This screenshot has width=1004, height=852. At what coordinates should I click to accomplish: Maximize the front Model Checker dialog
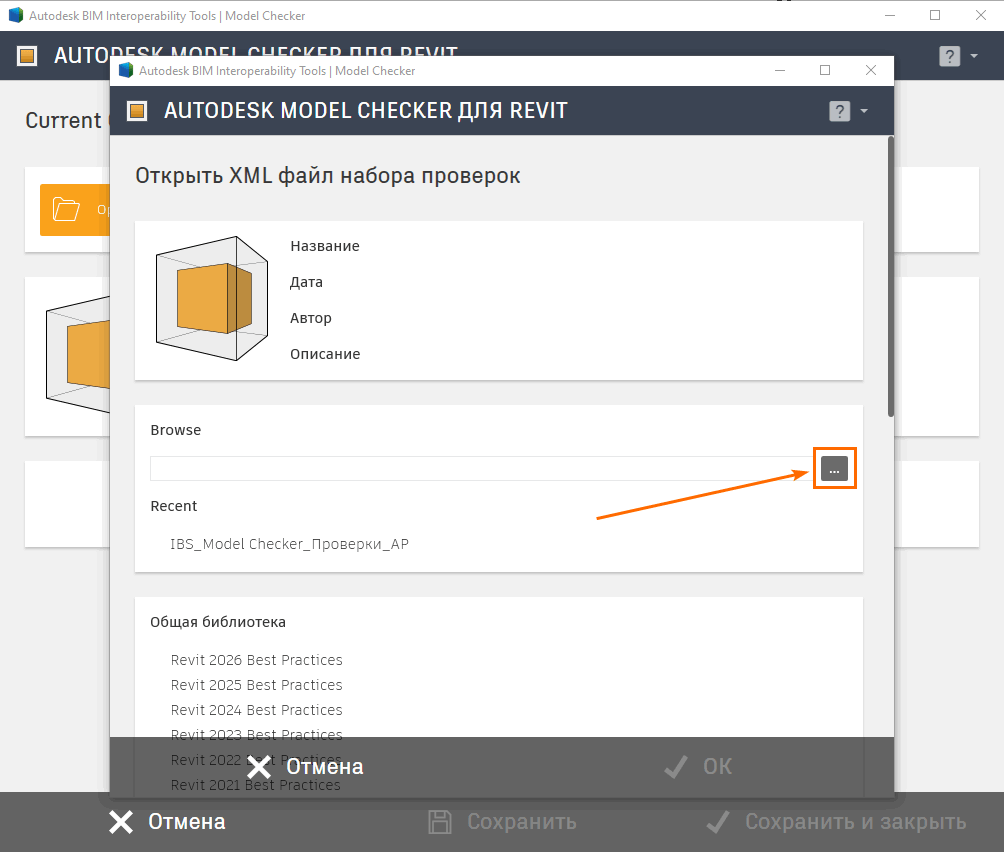tap(825, 70)
